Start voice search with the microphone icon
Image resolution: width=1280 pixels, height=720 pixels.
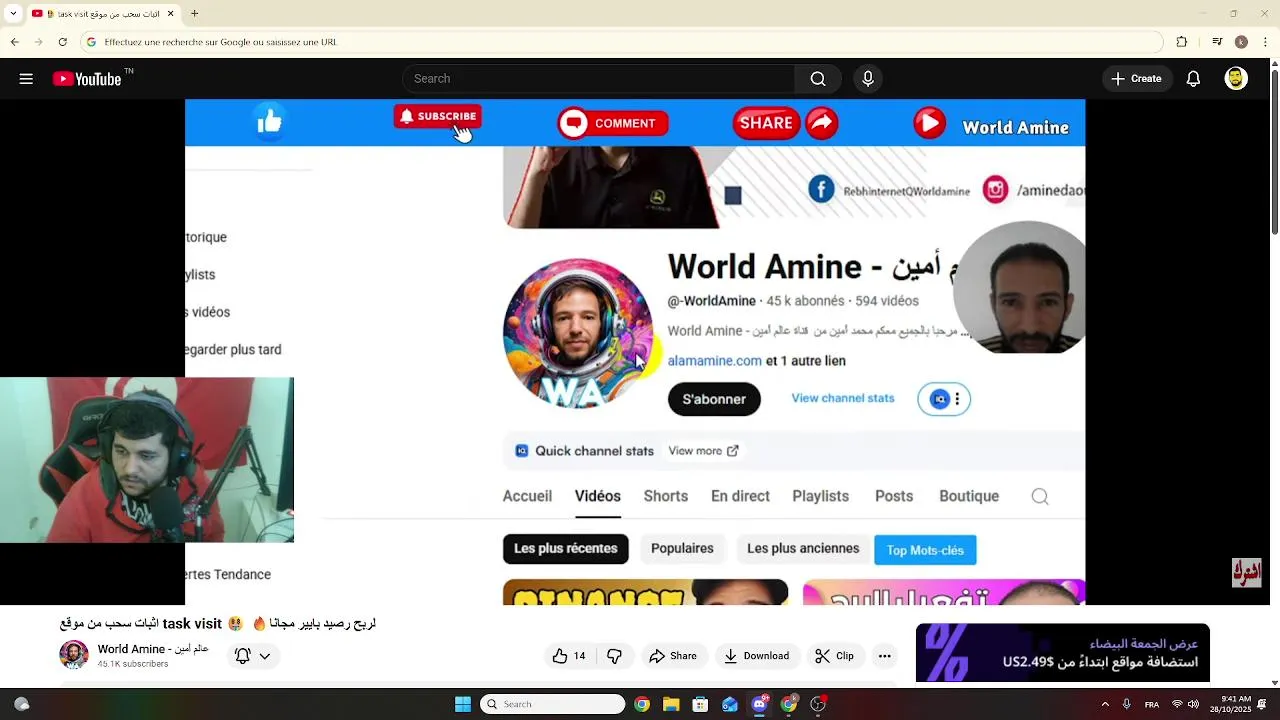(868, 79)
